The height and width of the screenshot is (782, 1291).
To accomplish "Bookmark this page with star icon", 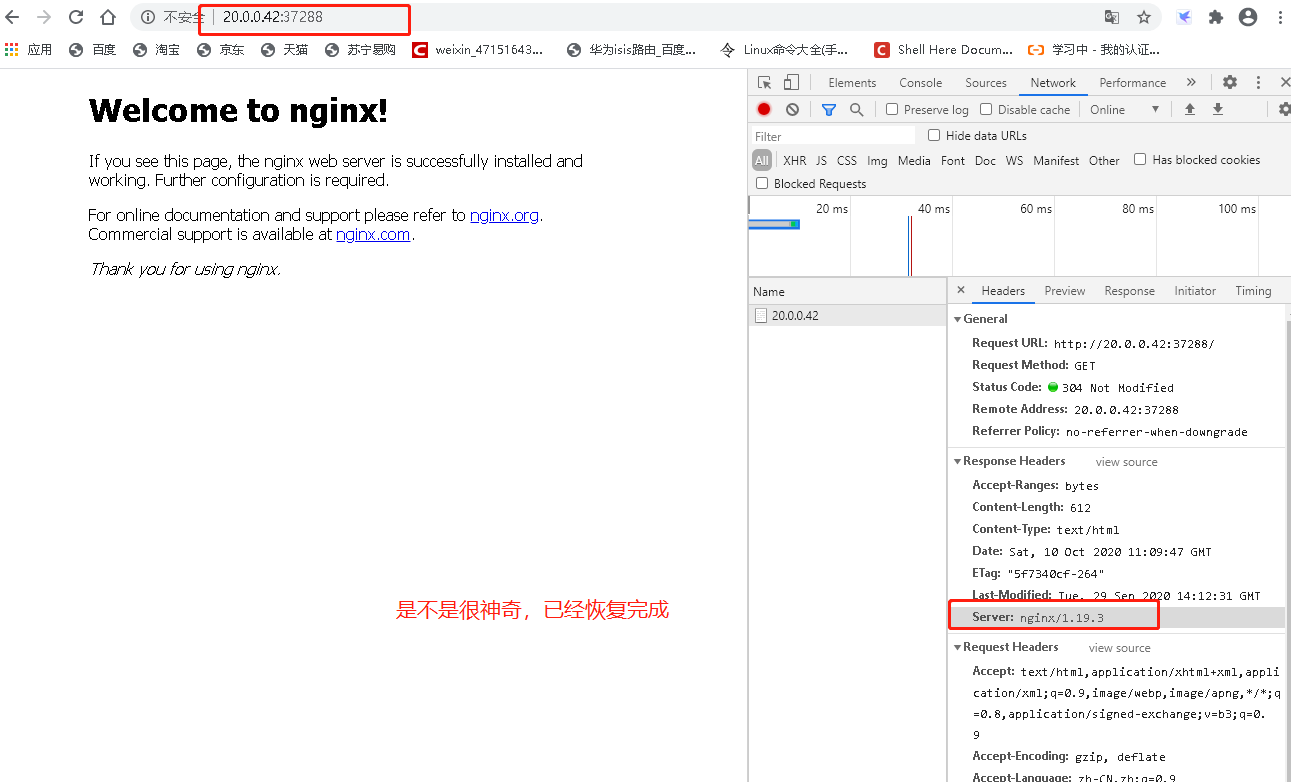I will (x=1144, y=17).
